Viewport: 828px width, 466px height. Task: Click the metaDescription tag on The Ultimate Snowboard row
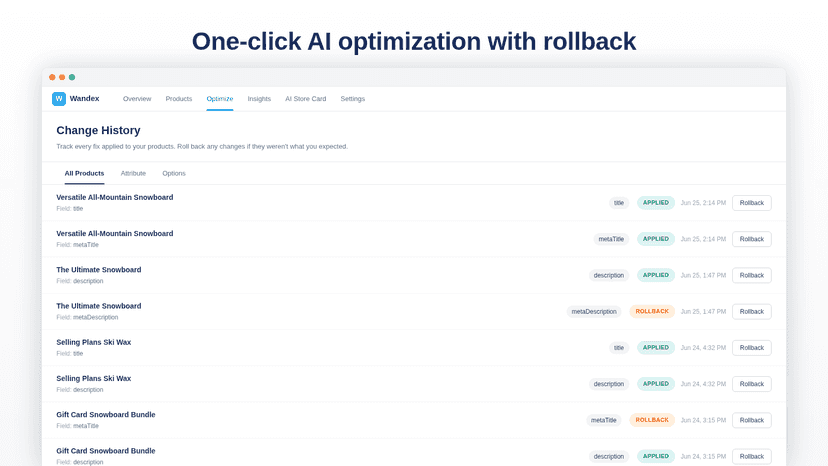[594, 312]
